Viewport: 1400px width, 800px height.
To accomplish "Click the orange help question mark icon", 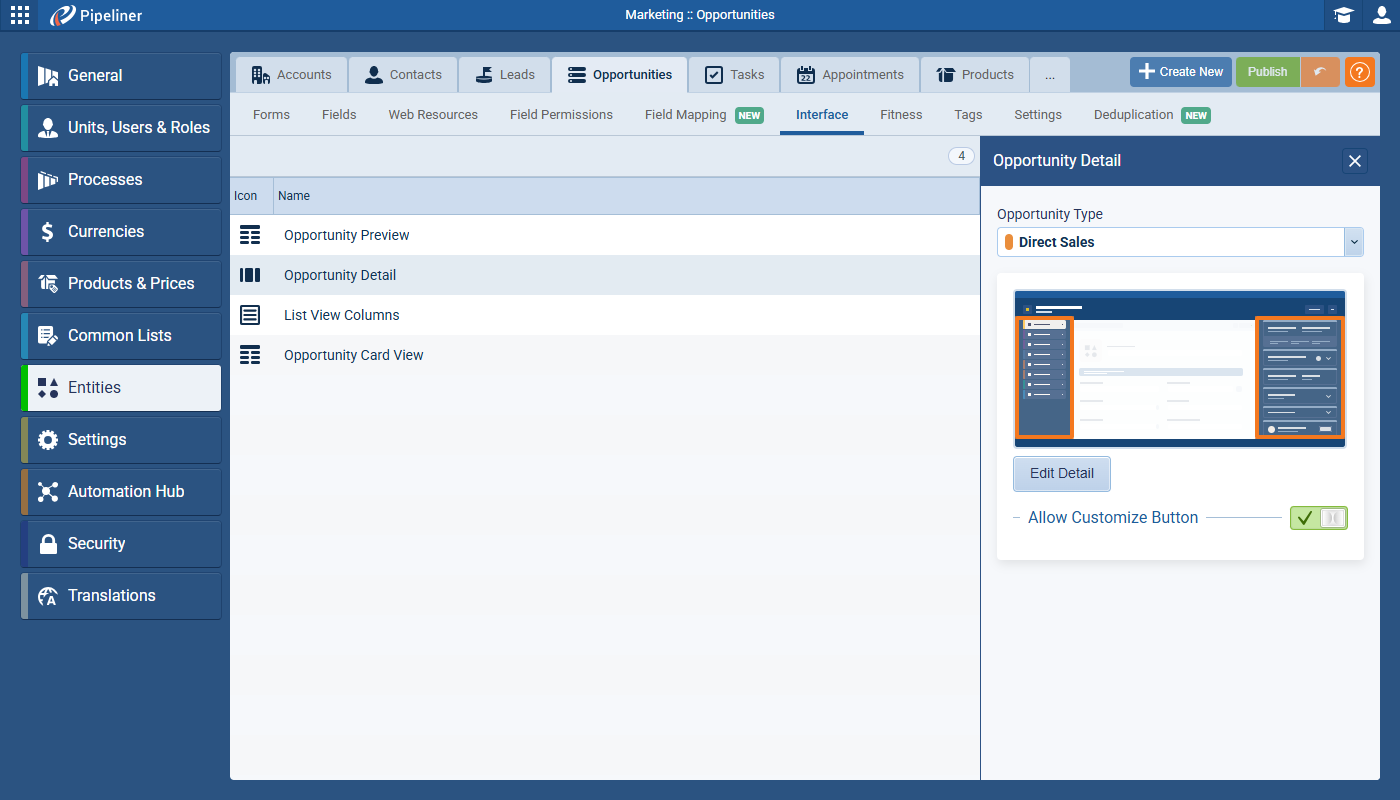I will tap(1359, 72).
